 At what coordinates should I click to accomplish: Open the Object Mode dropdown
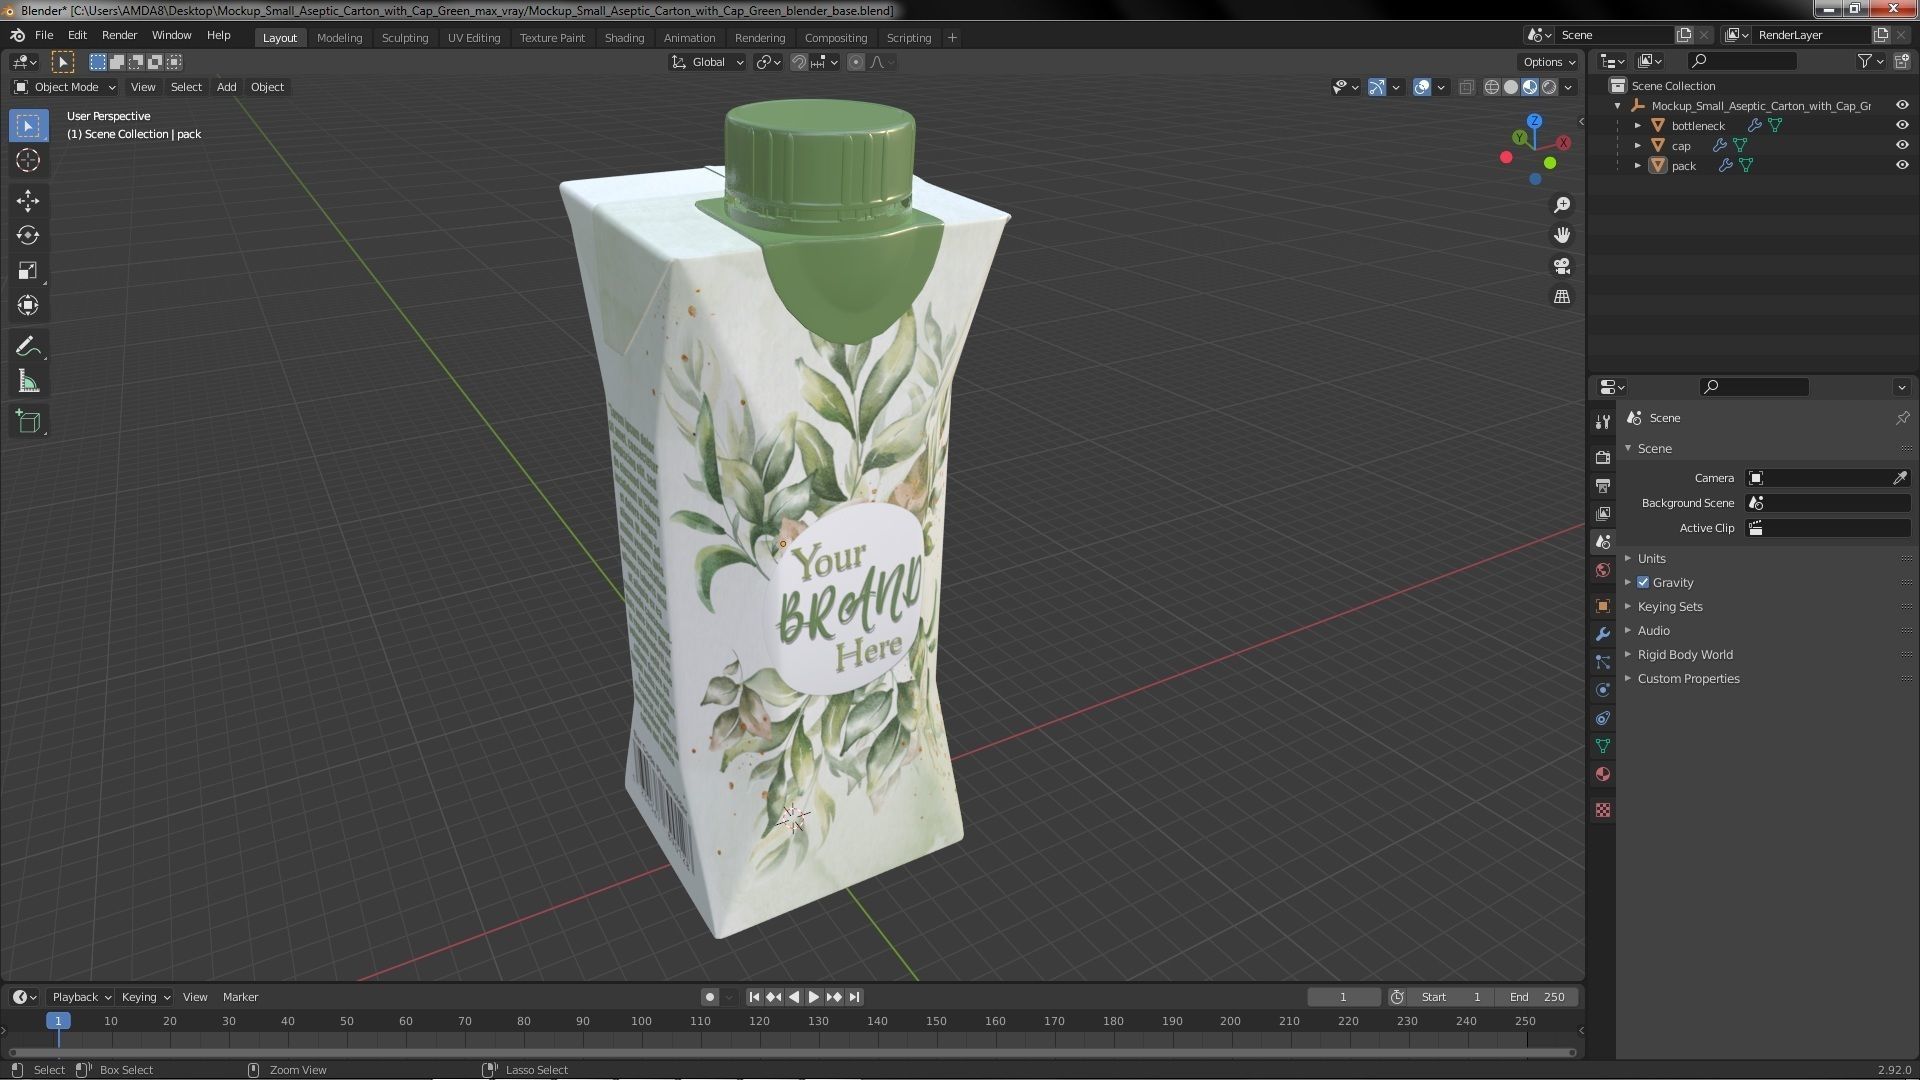pos(65,87)
